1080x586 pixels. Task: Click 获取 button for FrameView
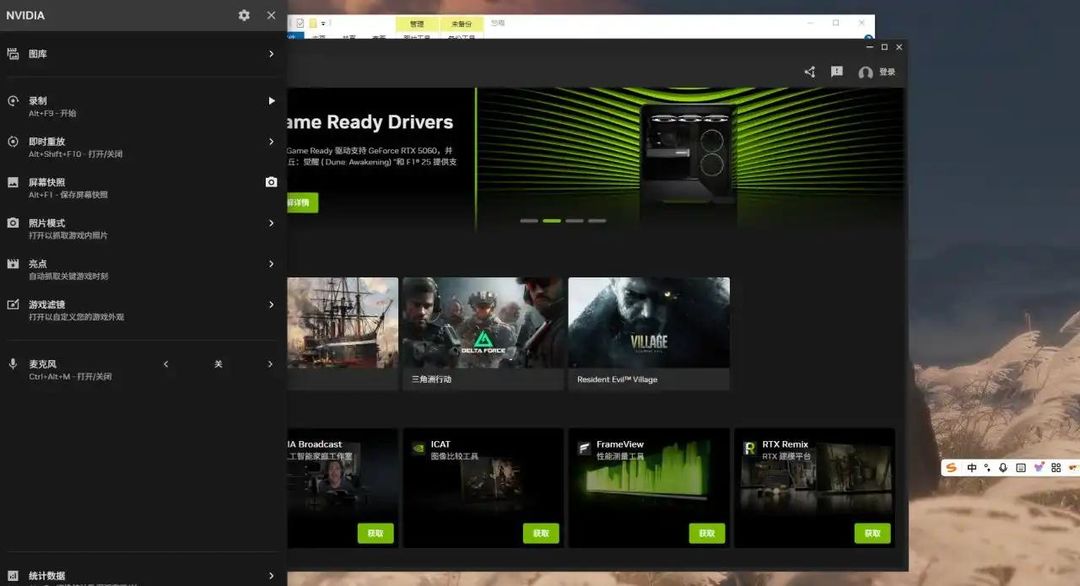pyautogui.click(x=707, y=533)
